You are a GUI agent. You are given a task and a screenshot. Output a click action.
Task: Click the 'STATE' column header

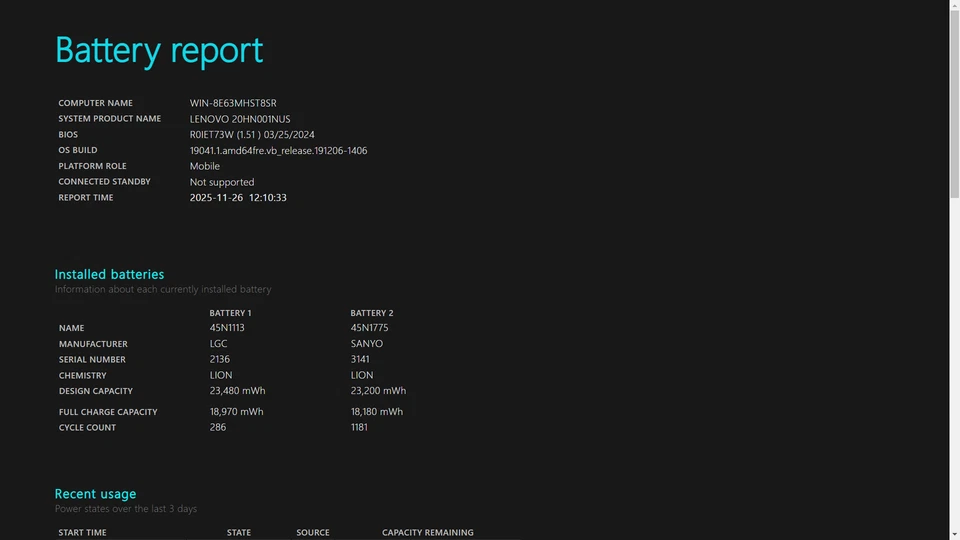point(239,533)
